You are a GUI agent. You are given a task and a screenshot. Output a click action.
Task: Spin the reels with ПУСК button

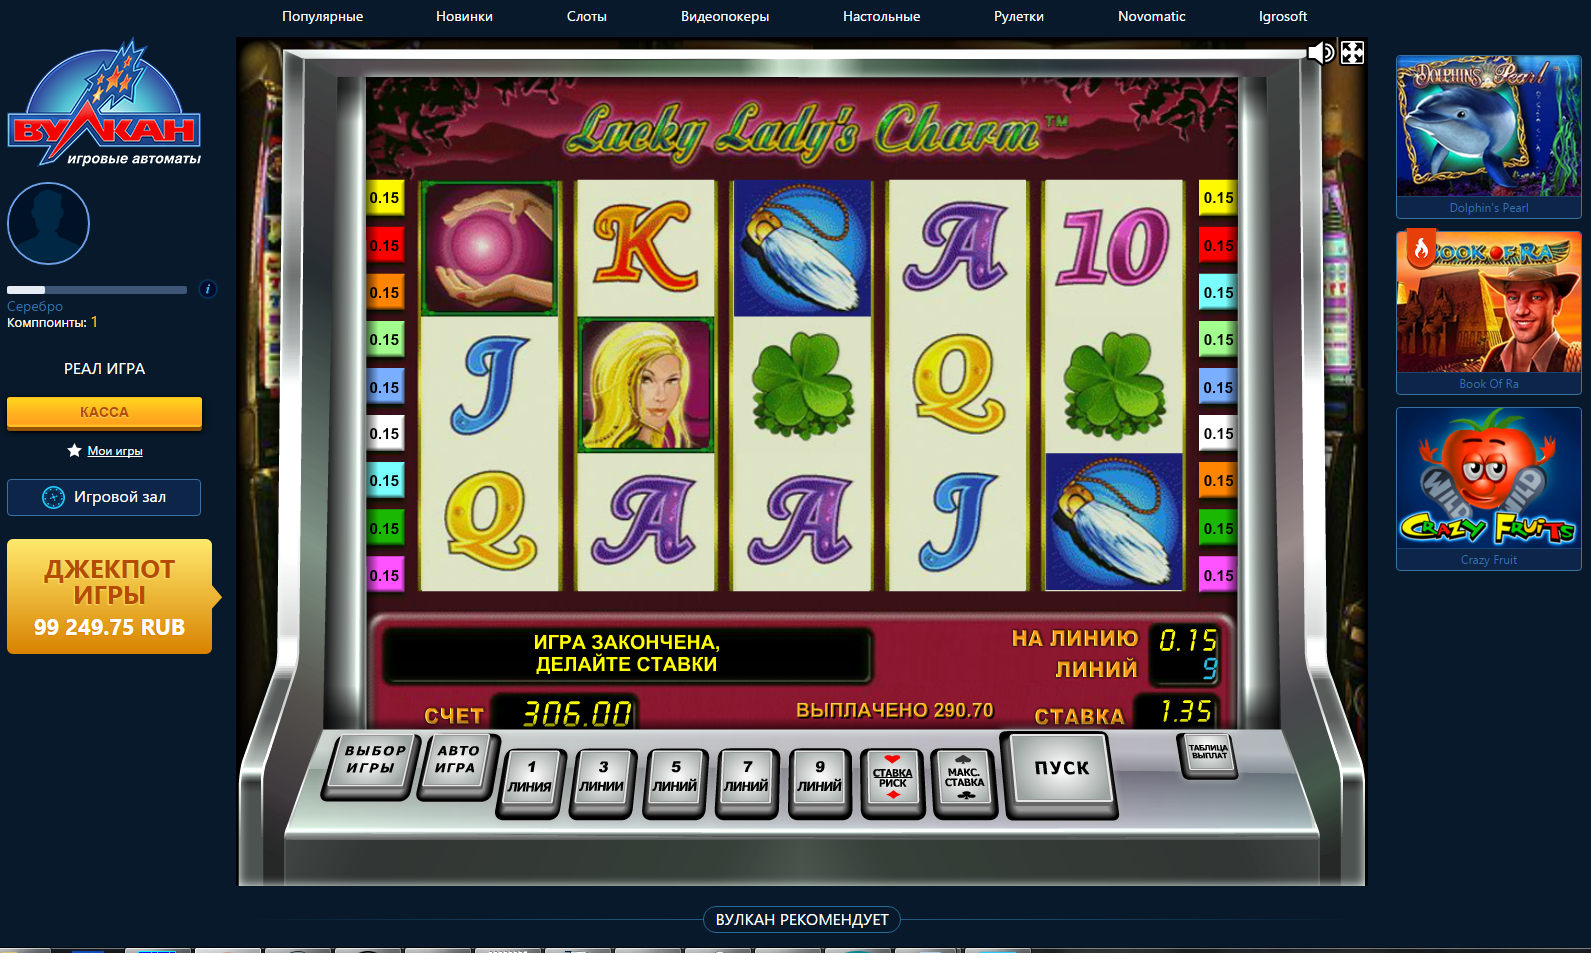(1061, 771)
